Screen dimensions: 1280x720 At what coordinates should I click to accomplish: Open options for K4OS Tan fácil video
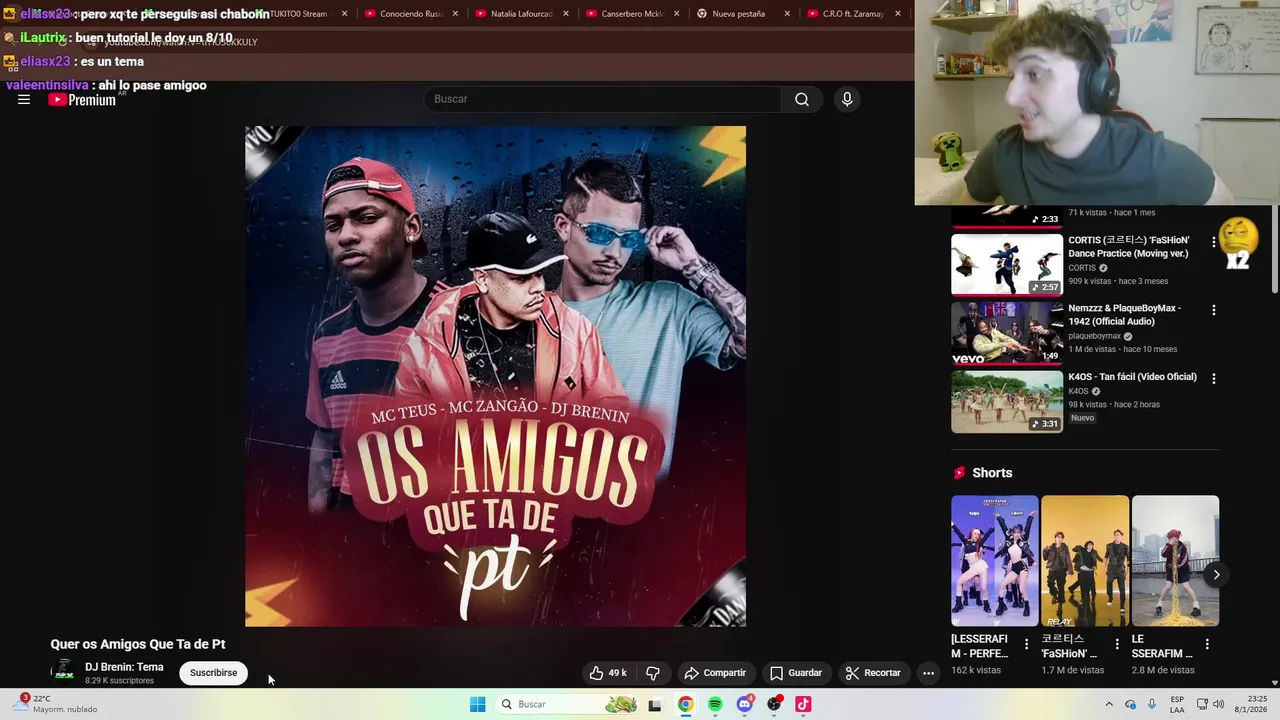[1214, 379]
